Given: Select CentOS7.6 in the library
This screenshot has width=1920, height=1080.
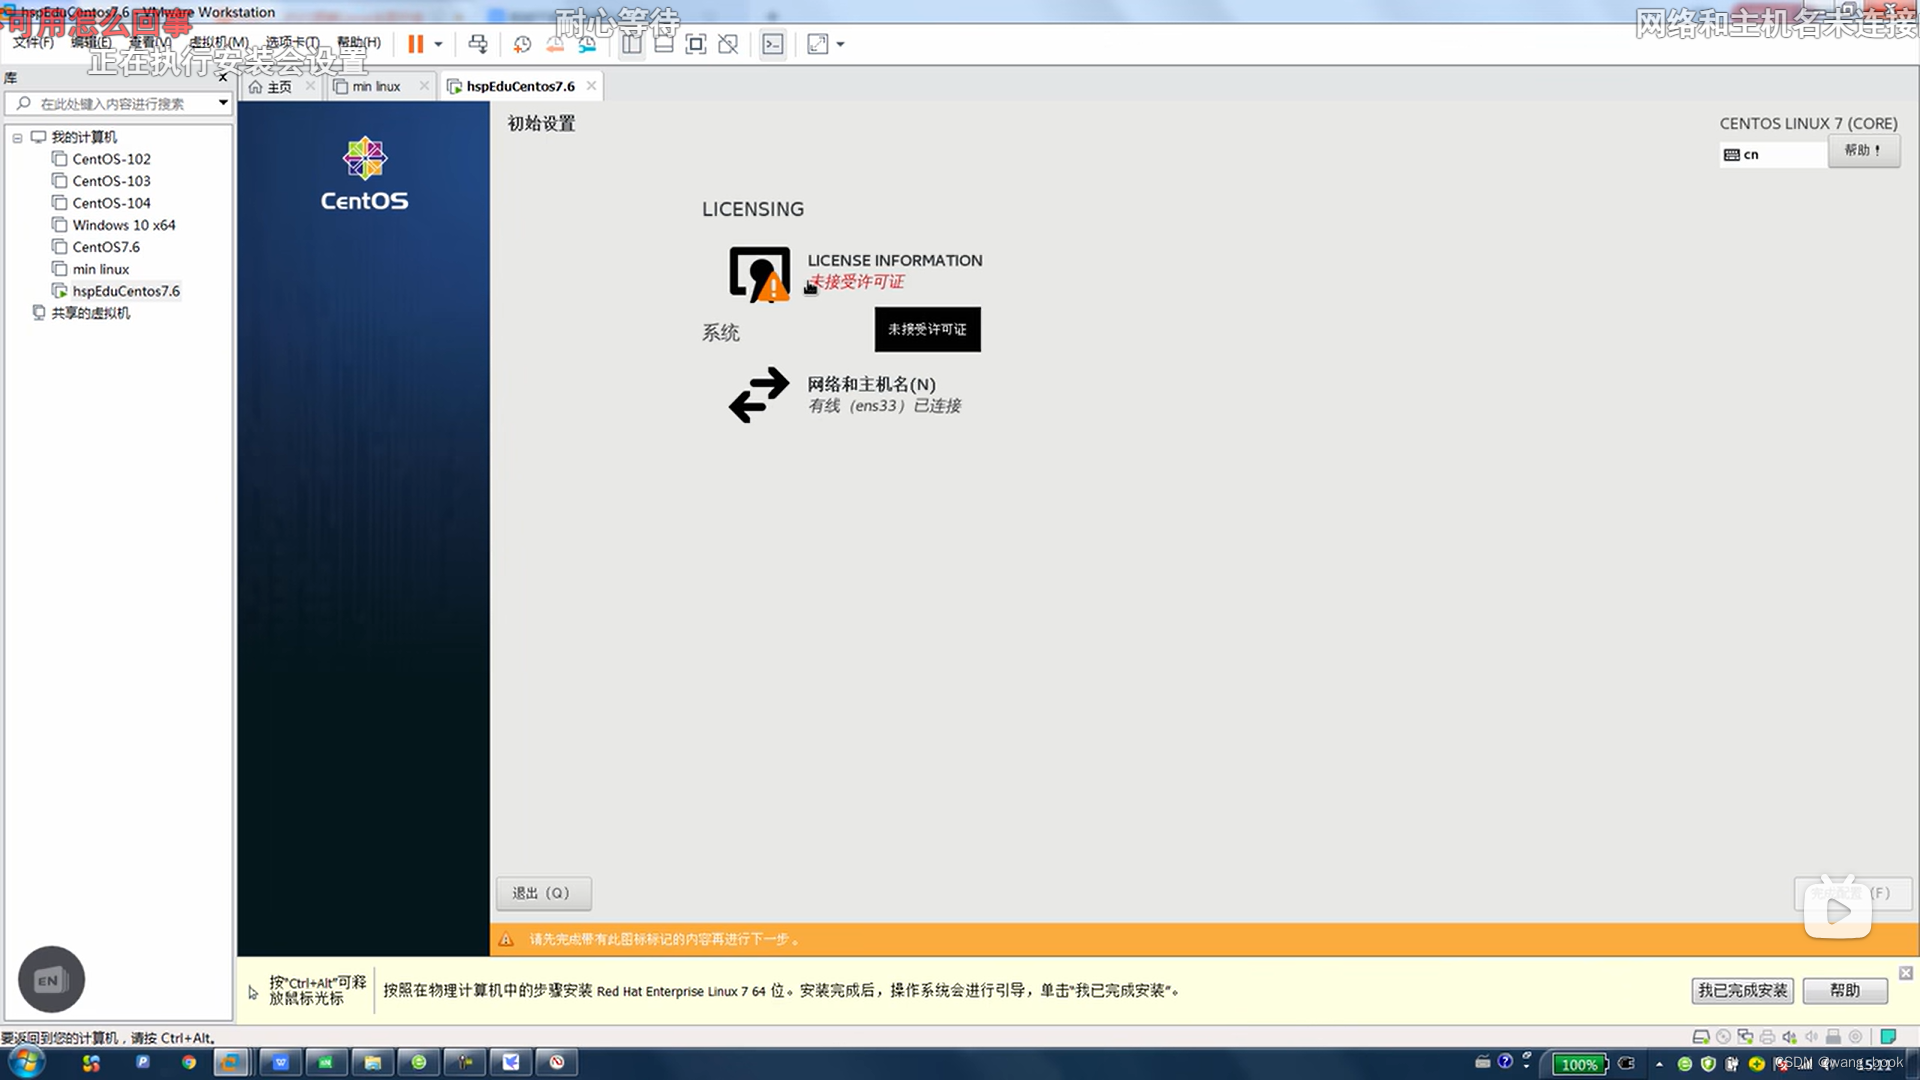Looking at the screenshot, I should click(96, 247).
